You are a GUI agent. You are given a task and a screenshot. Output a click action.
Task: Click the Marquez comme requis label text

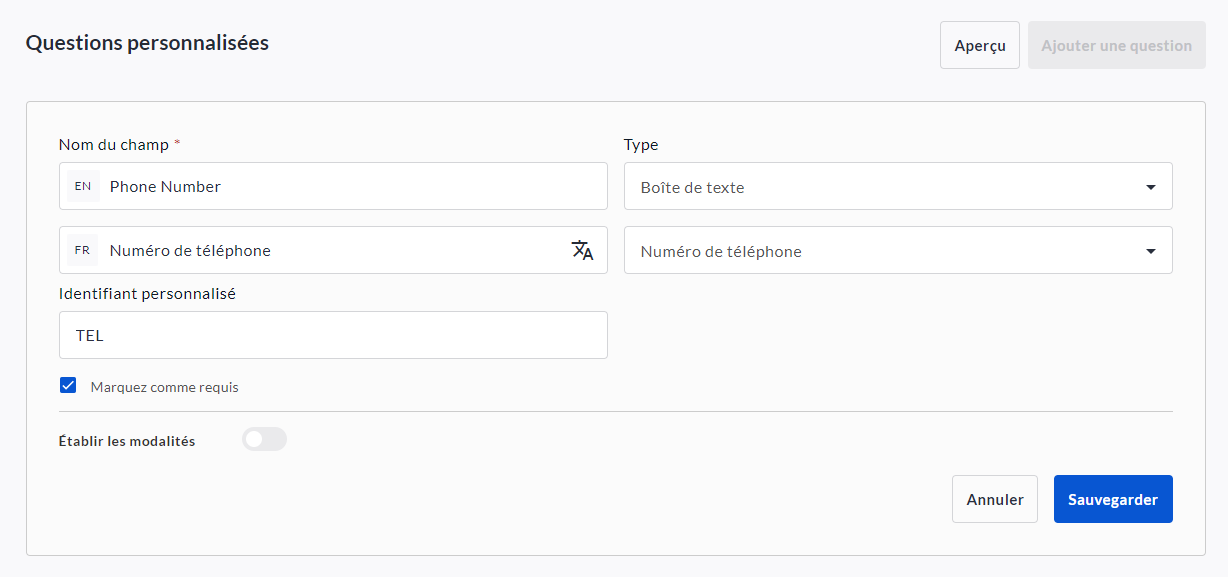164,387
